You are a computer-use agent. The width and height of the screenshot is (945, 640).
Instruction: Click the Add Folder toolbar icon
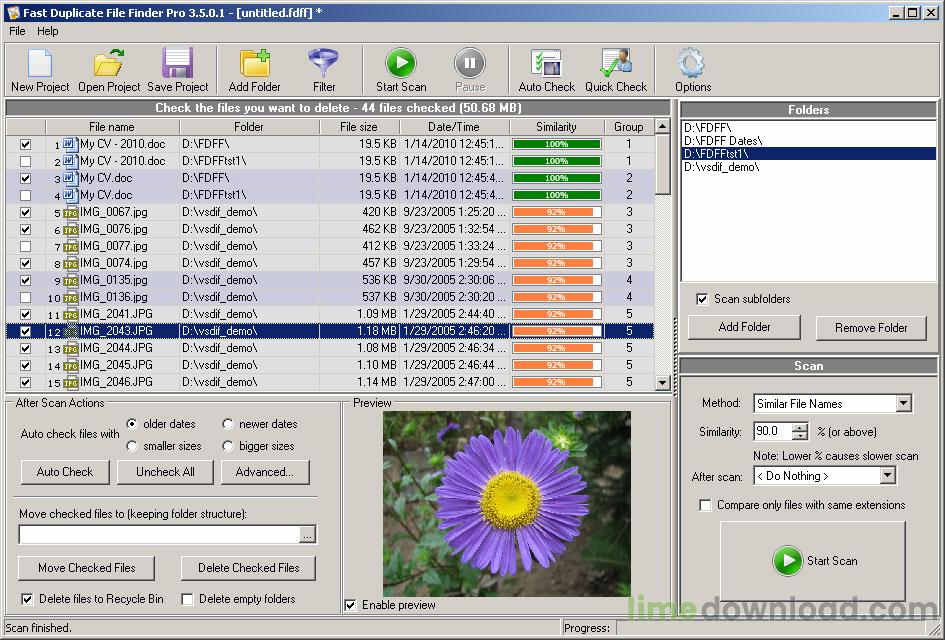pos(253,63)
